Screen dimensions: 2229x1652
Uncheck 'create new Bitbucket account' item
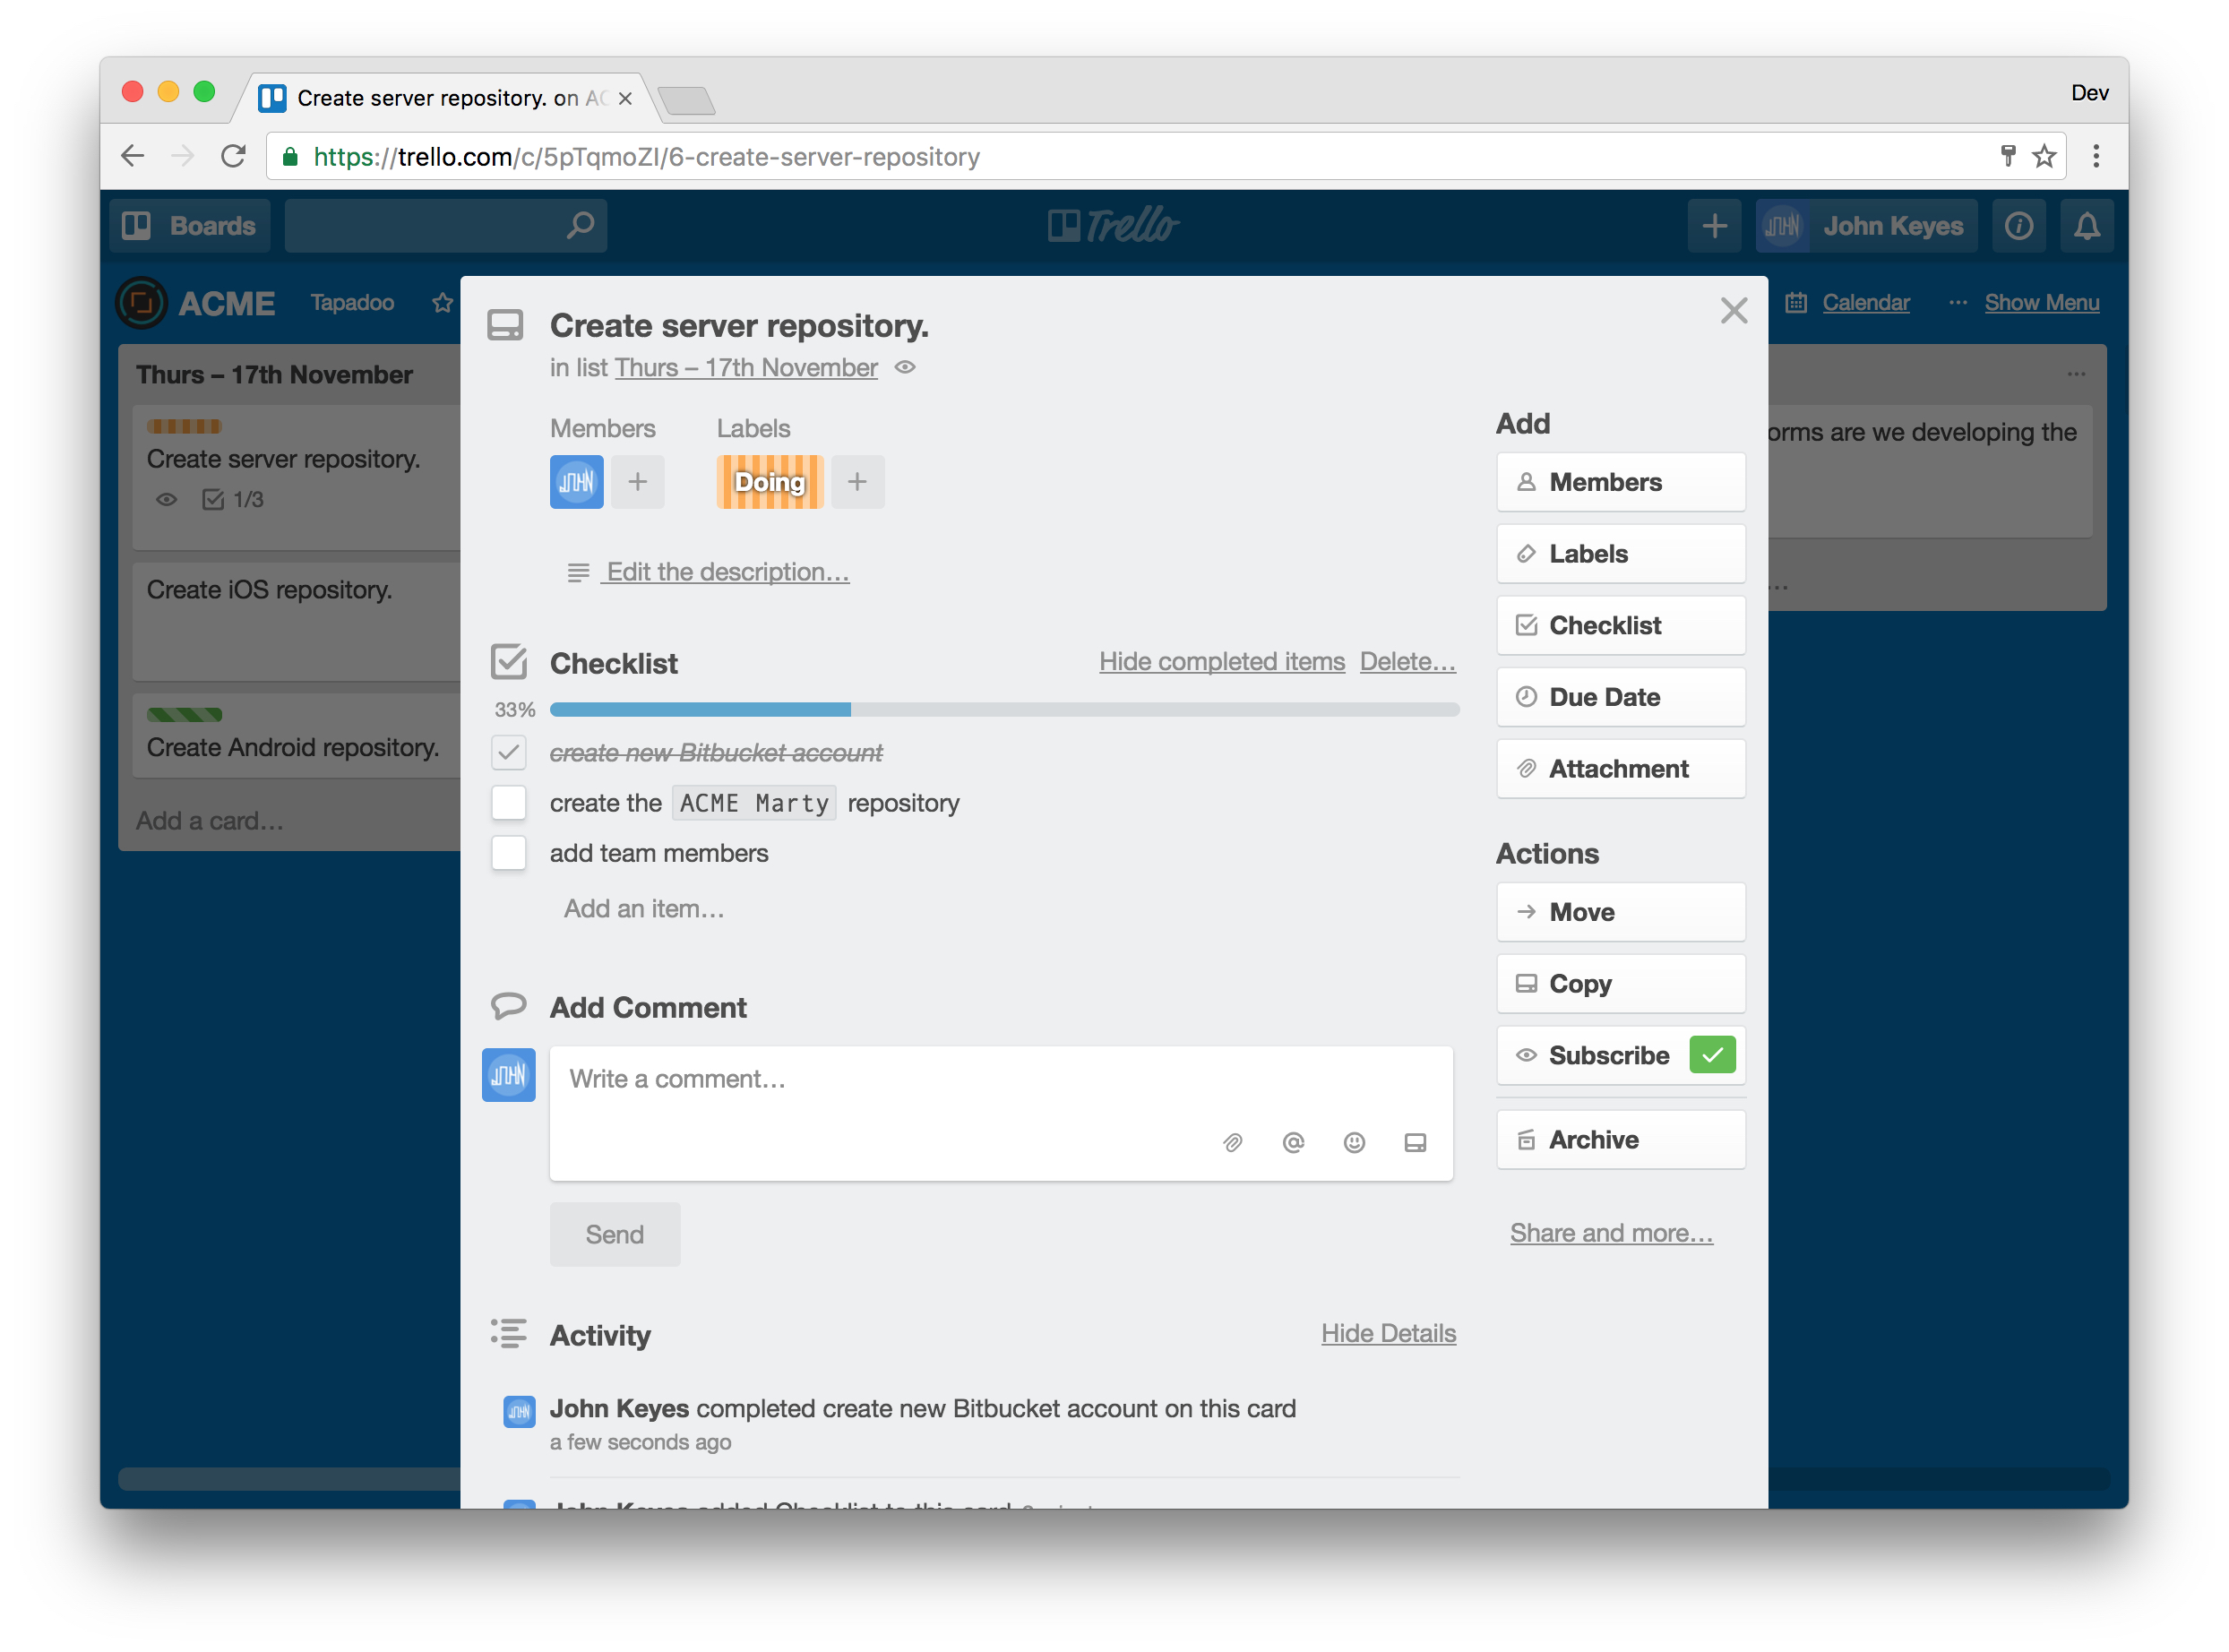tap(508, 752)
